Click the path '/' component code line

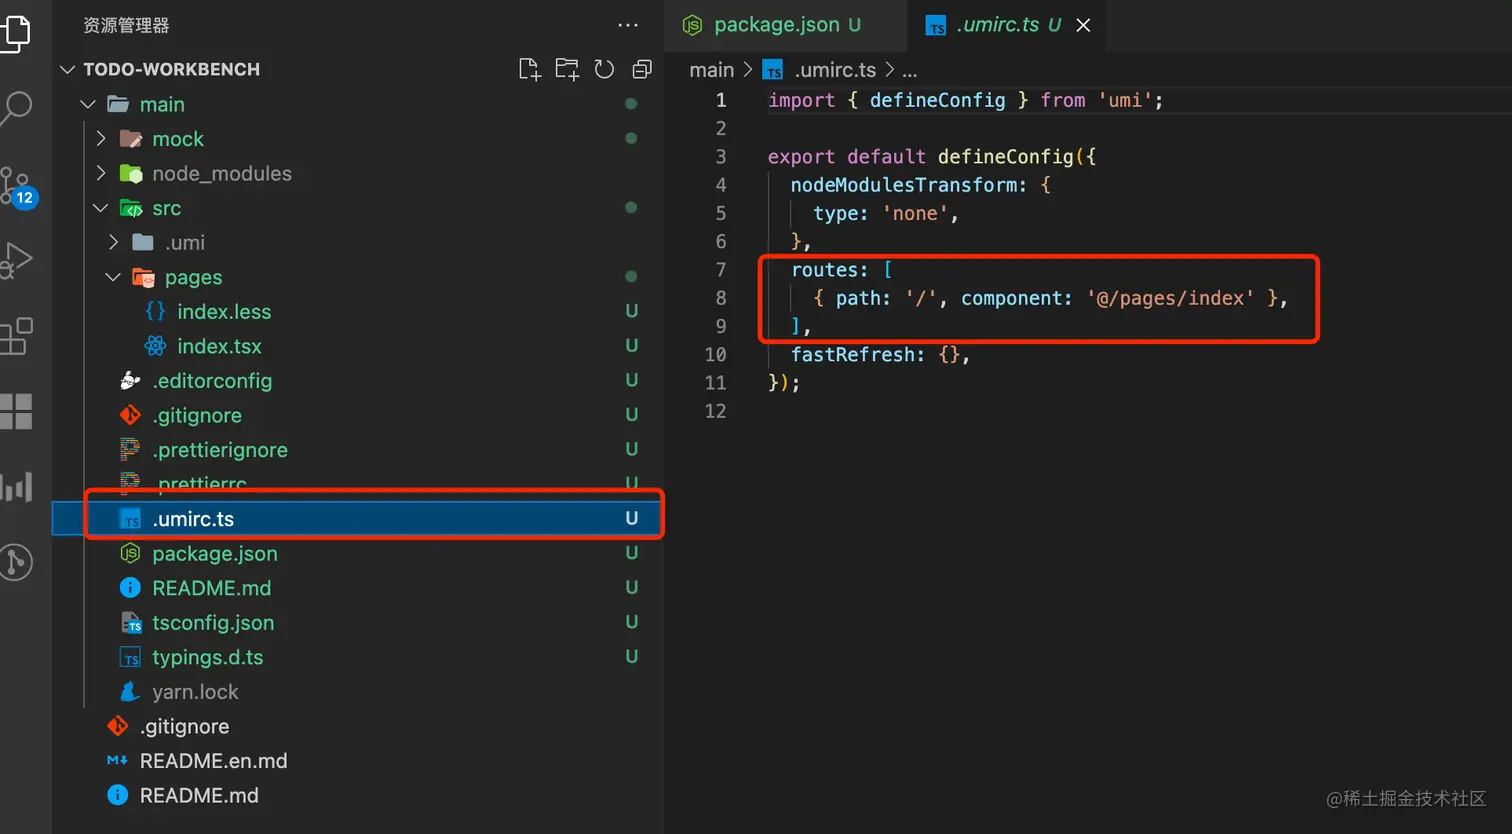click(x=1051, y=298)
